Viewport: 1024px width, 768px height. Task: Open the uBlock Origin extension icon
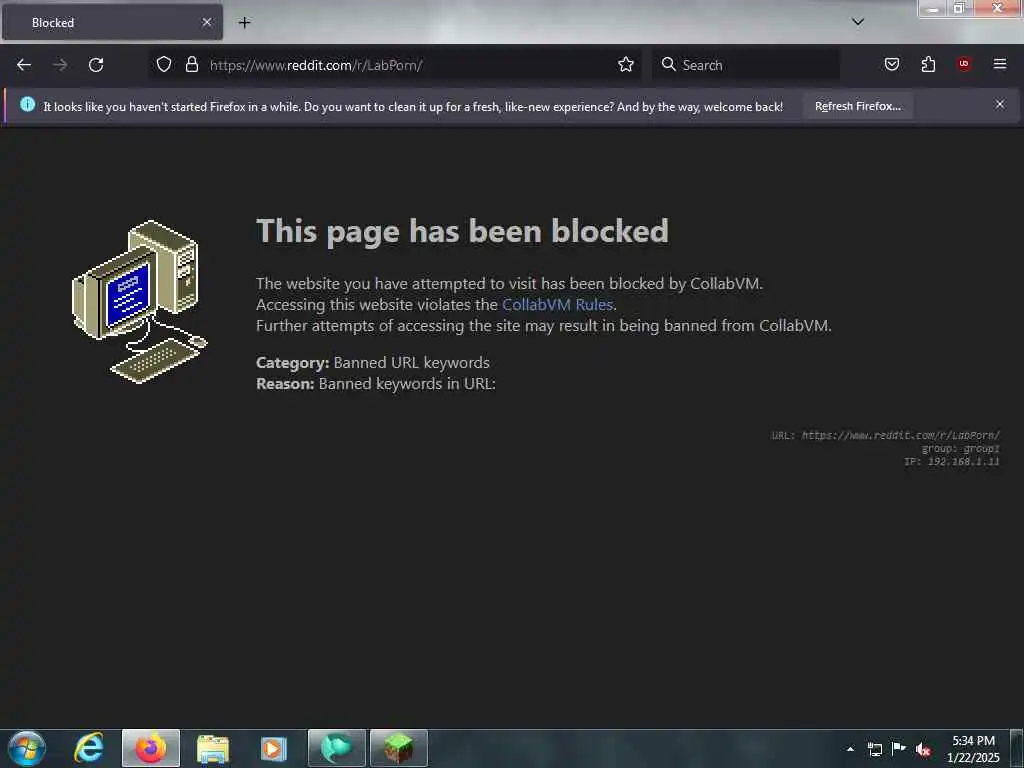964,64
